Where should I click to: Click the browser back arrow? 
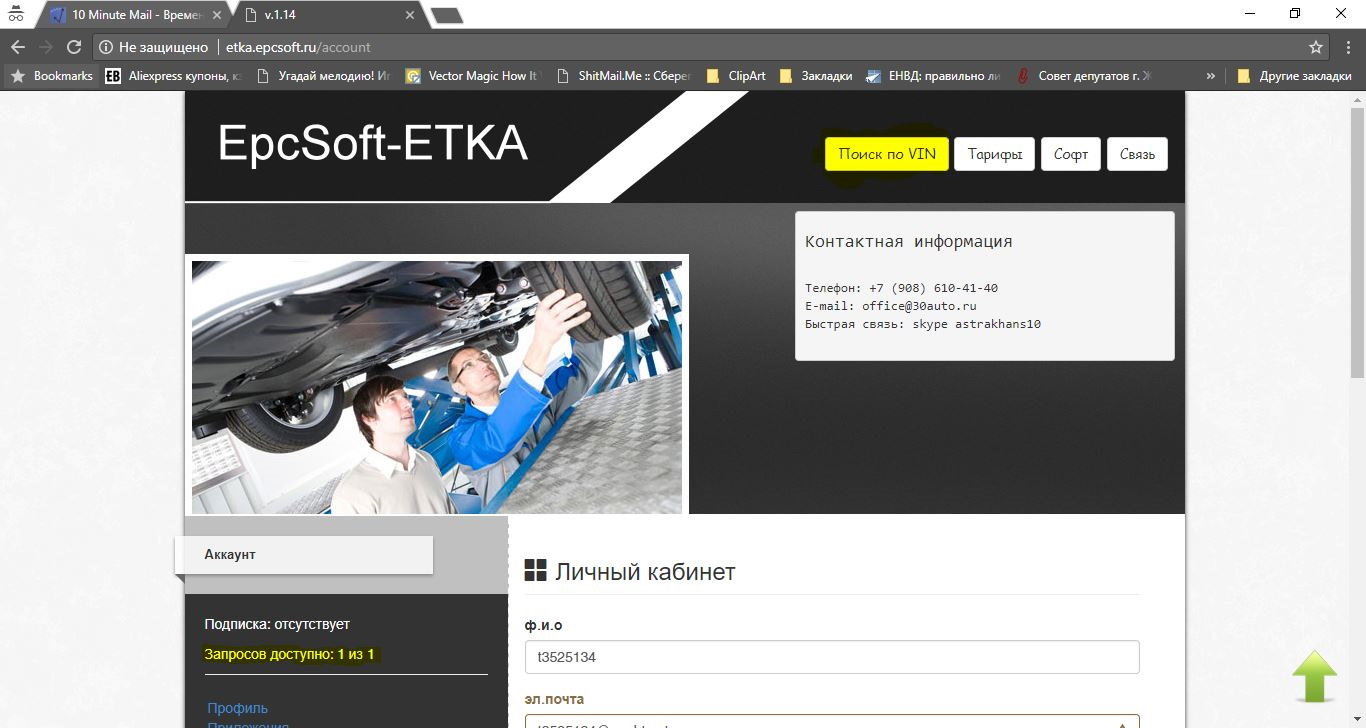tap(18, 47)
